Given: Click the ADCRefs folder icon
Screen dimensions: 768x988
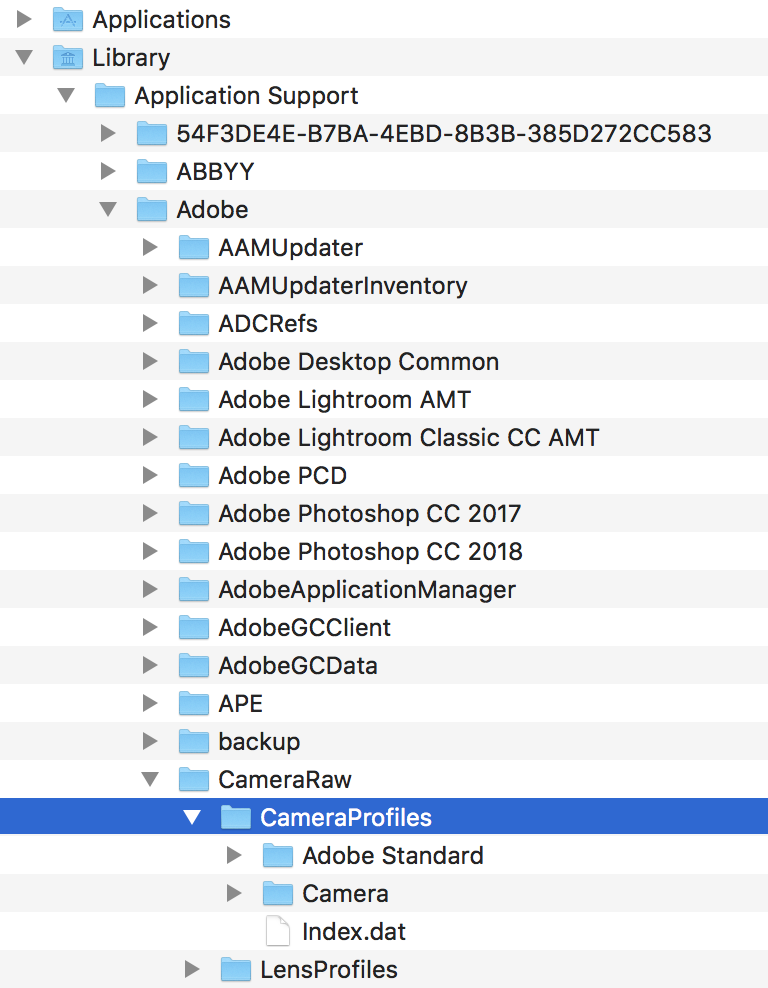Looking at the screenshot, I should click(x=194, y=324).
